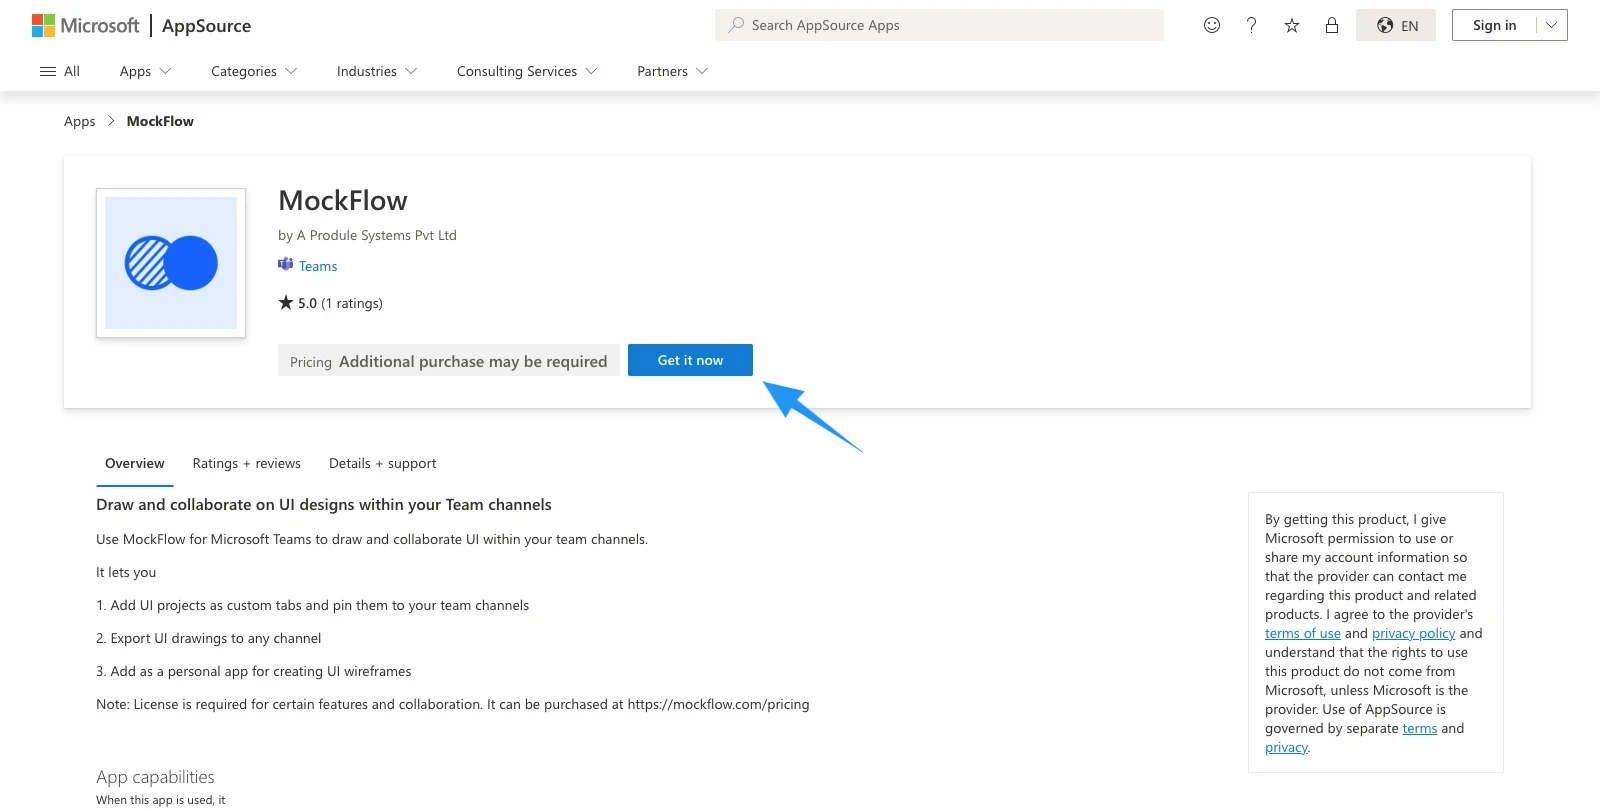Screen dimensions: 1600x811
Task: Click 'Additional purchase may be required' pricing text
Action: pyautogui.click(x=473, y=361)
